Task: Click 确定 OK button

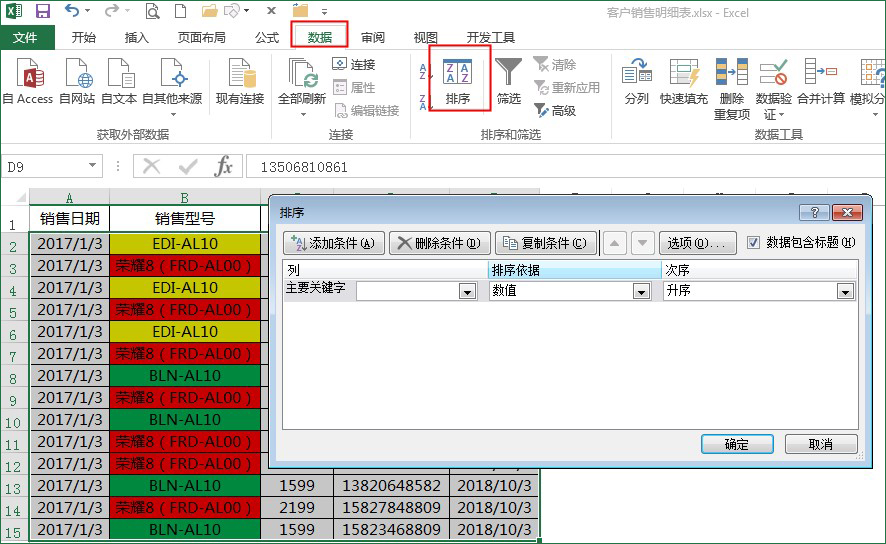Action: click(x=737, y=444)
